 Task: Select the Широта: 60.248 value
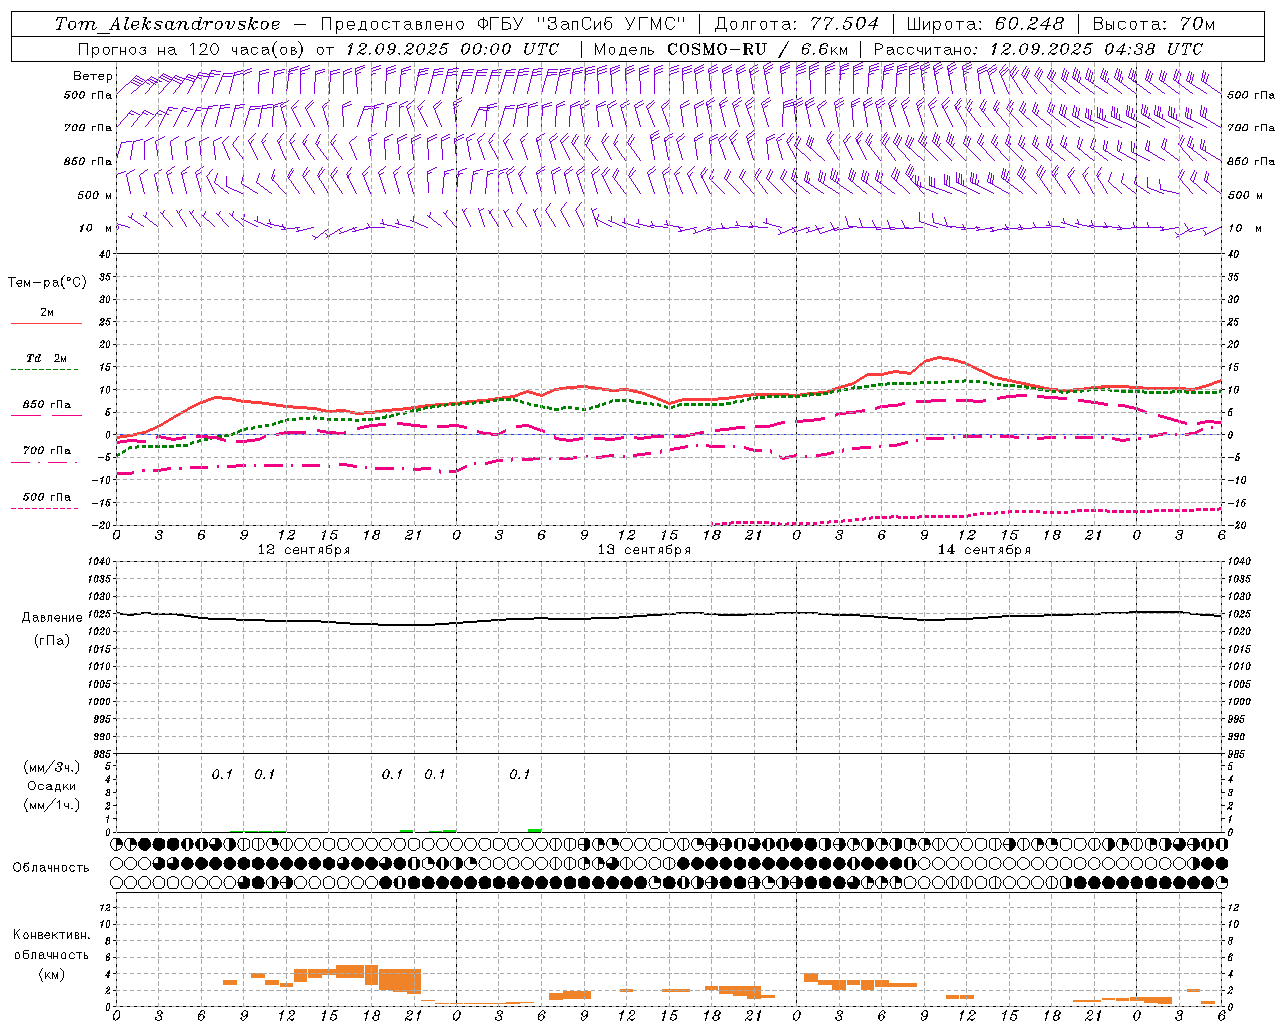[x=985, y=24]
